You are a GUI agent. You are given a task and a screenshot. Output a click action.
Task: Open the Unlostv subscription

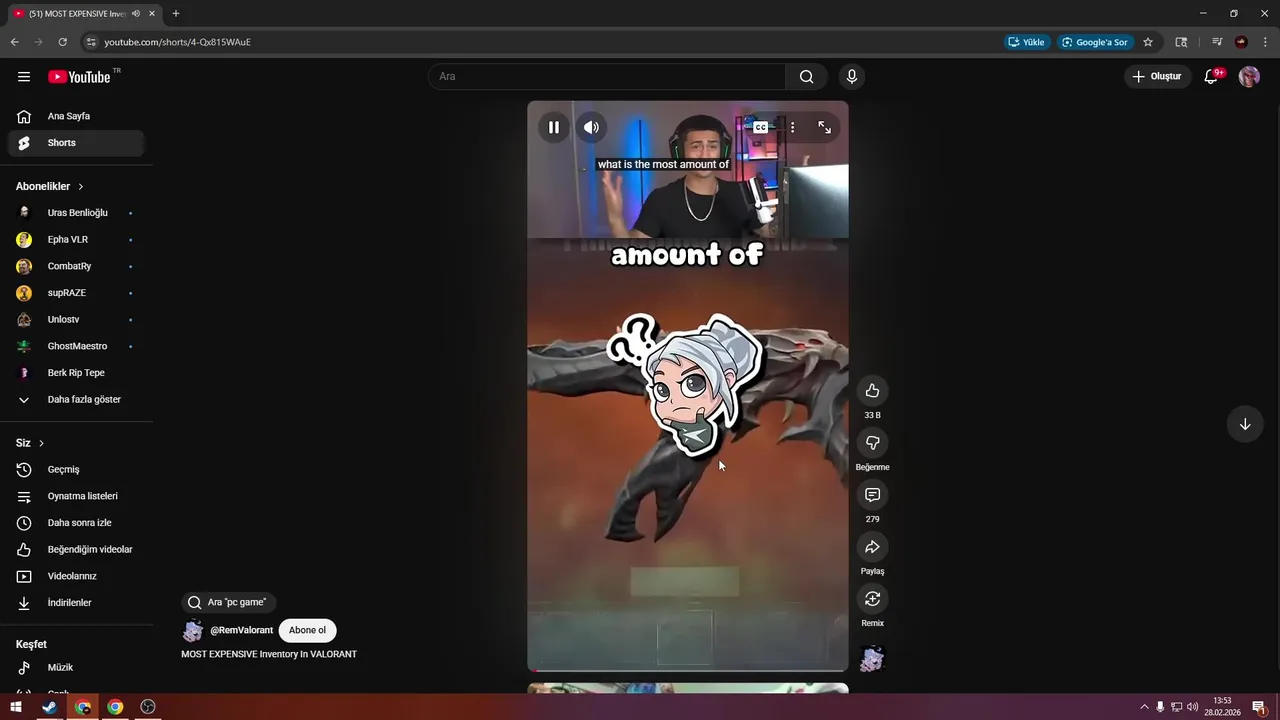76,320
